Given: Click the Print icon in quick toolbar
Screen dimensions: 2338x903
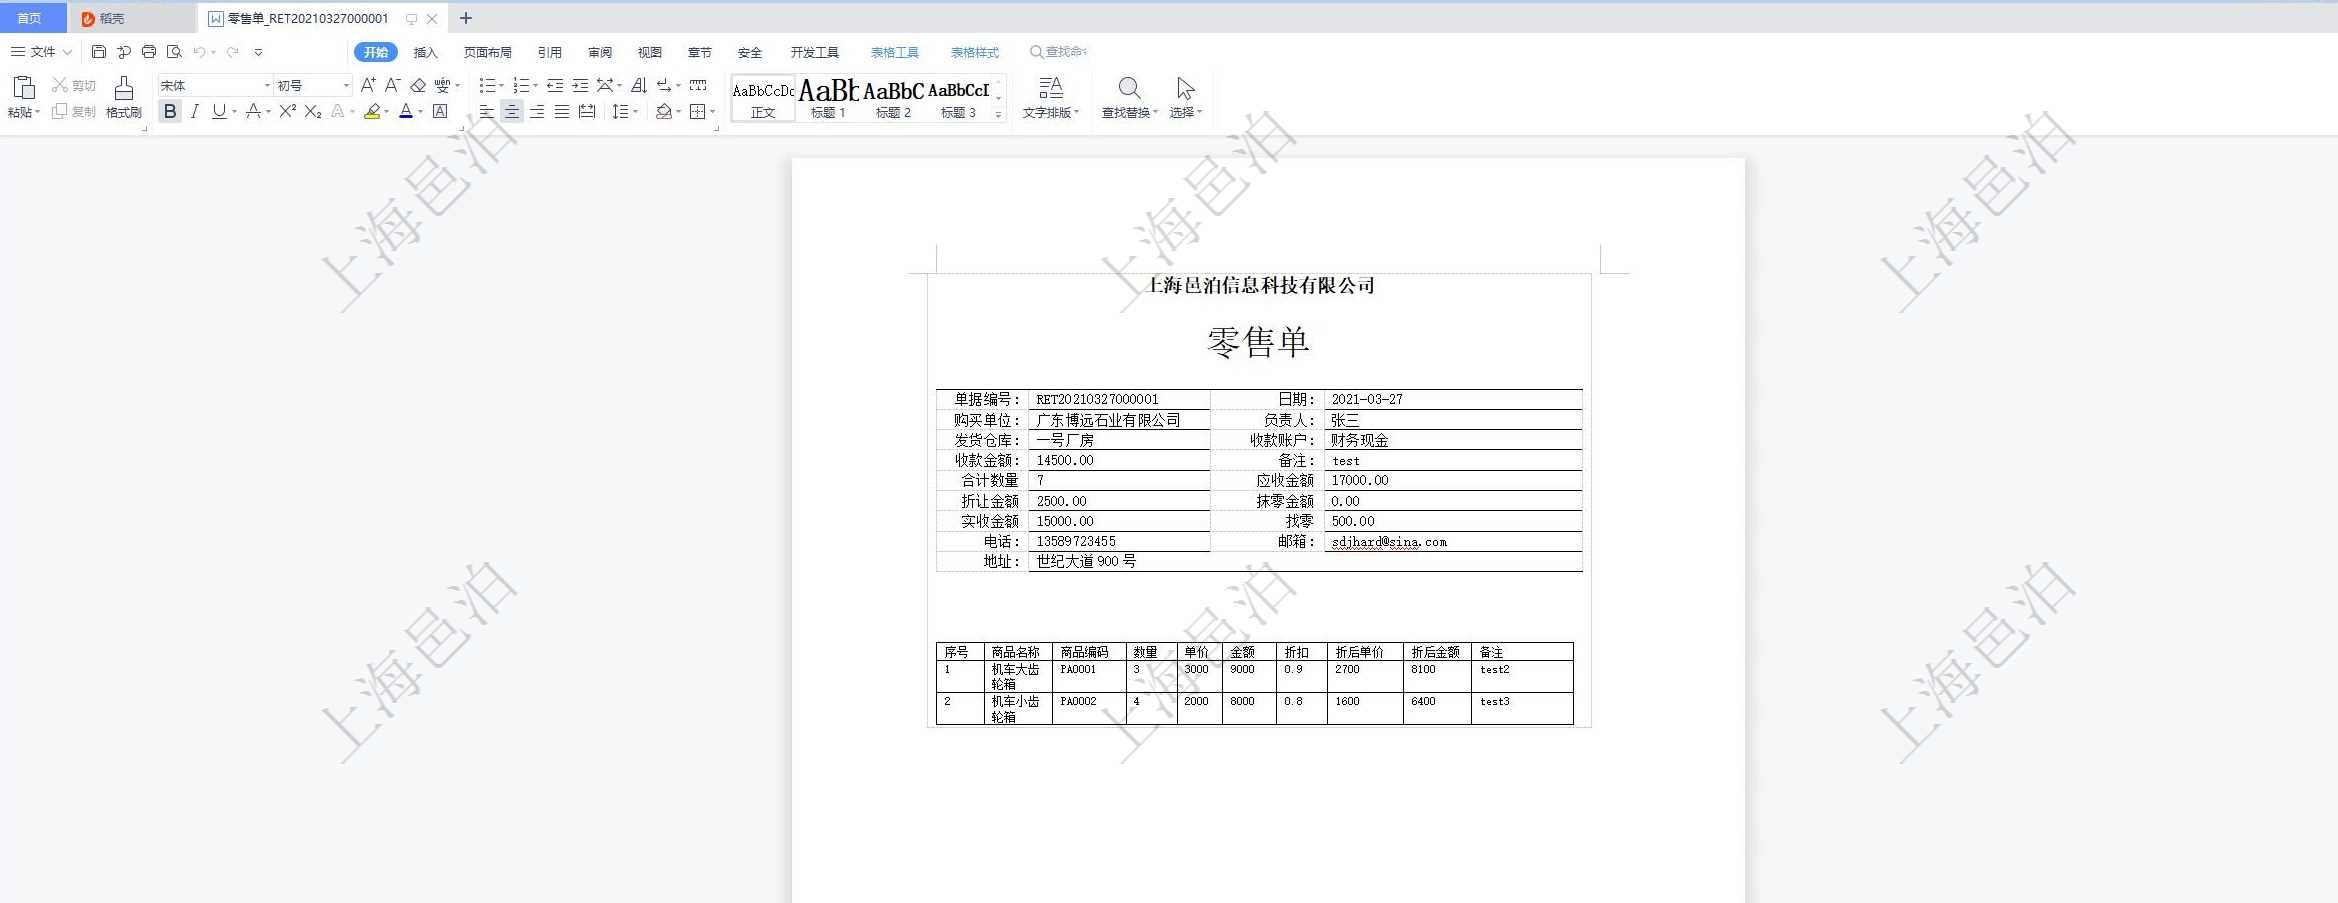Looking at the screenshot, I should 149,52.
